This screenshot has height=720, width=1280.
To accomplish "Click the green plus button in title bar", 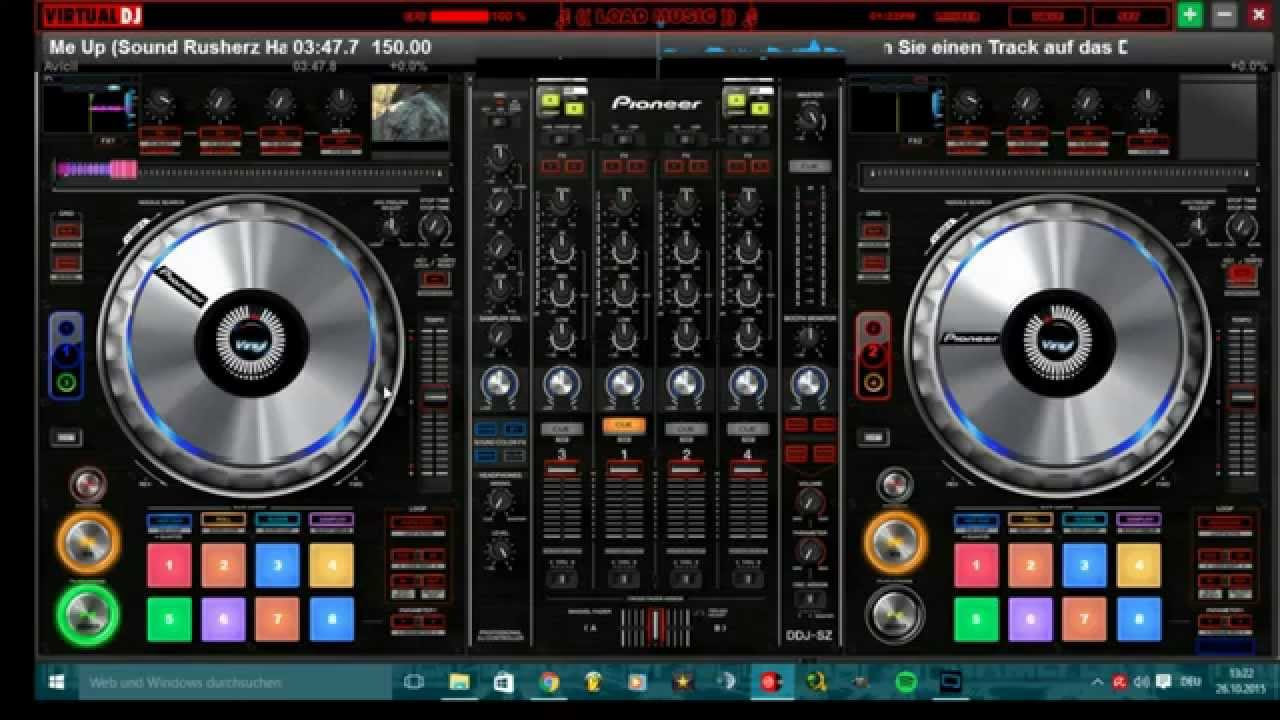I will tap(1190, 15).
